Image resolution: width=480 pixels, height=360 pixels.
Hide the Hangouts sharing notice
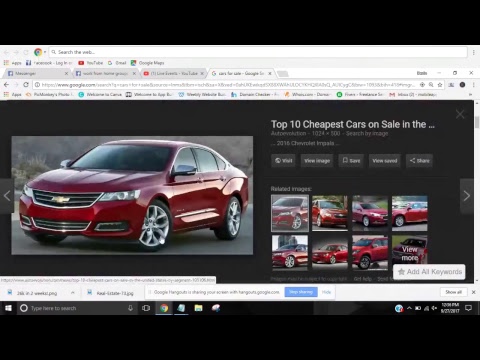pos(326,292)
